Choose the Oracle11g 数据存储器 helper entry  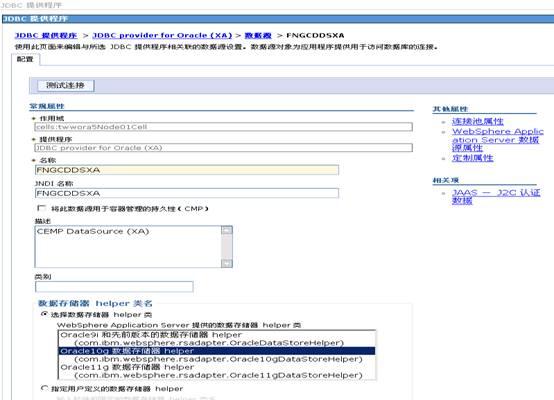coord(217,371)
